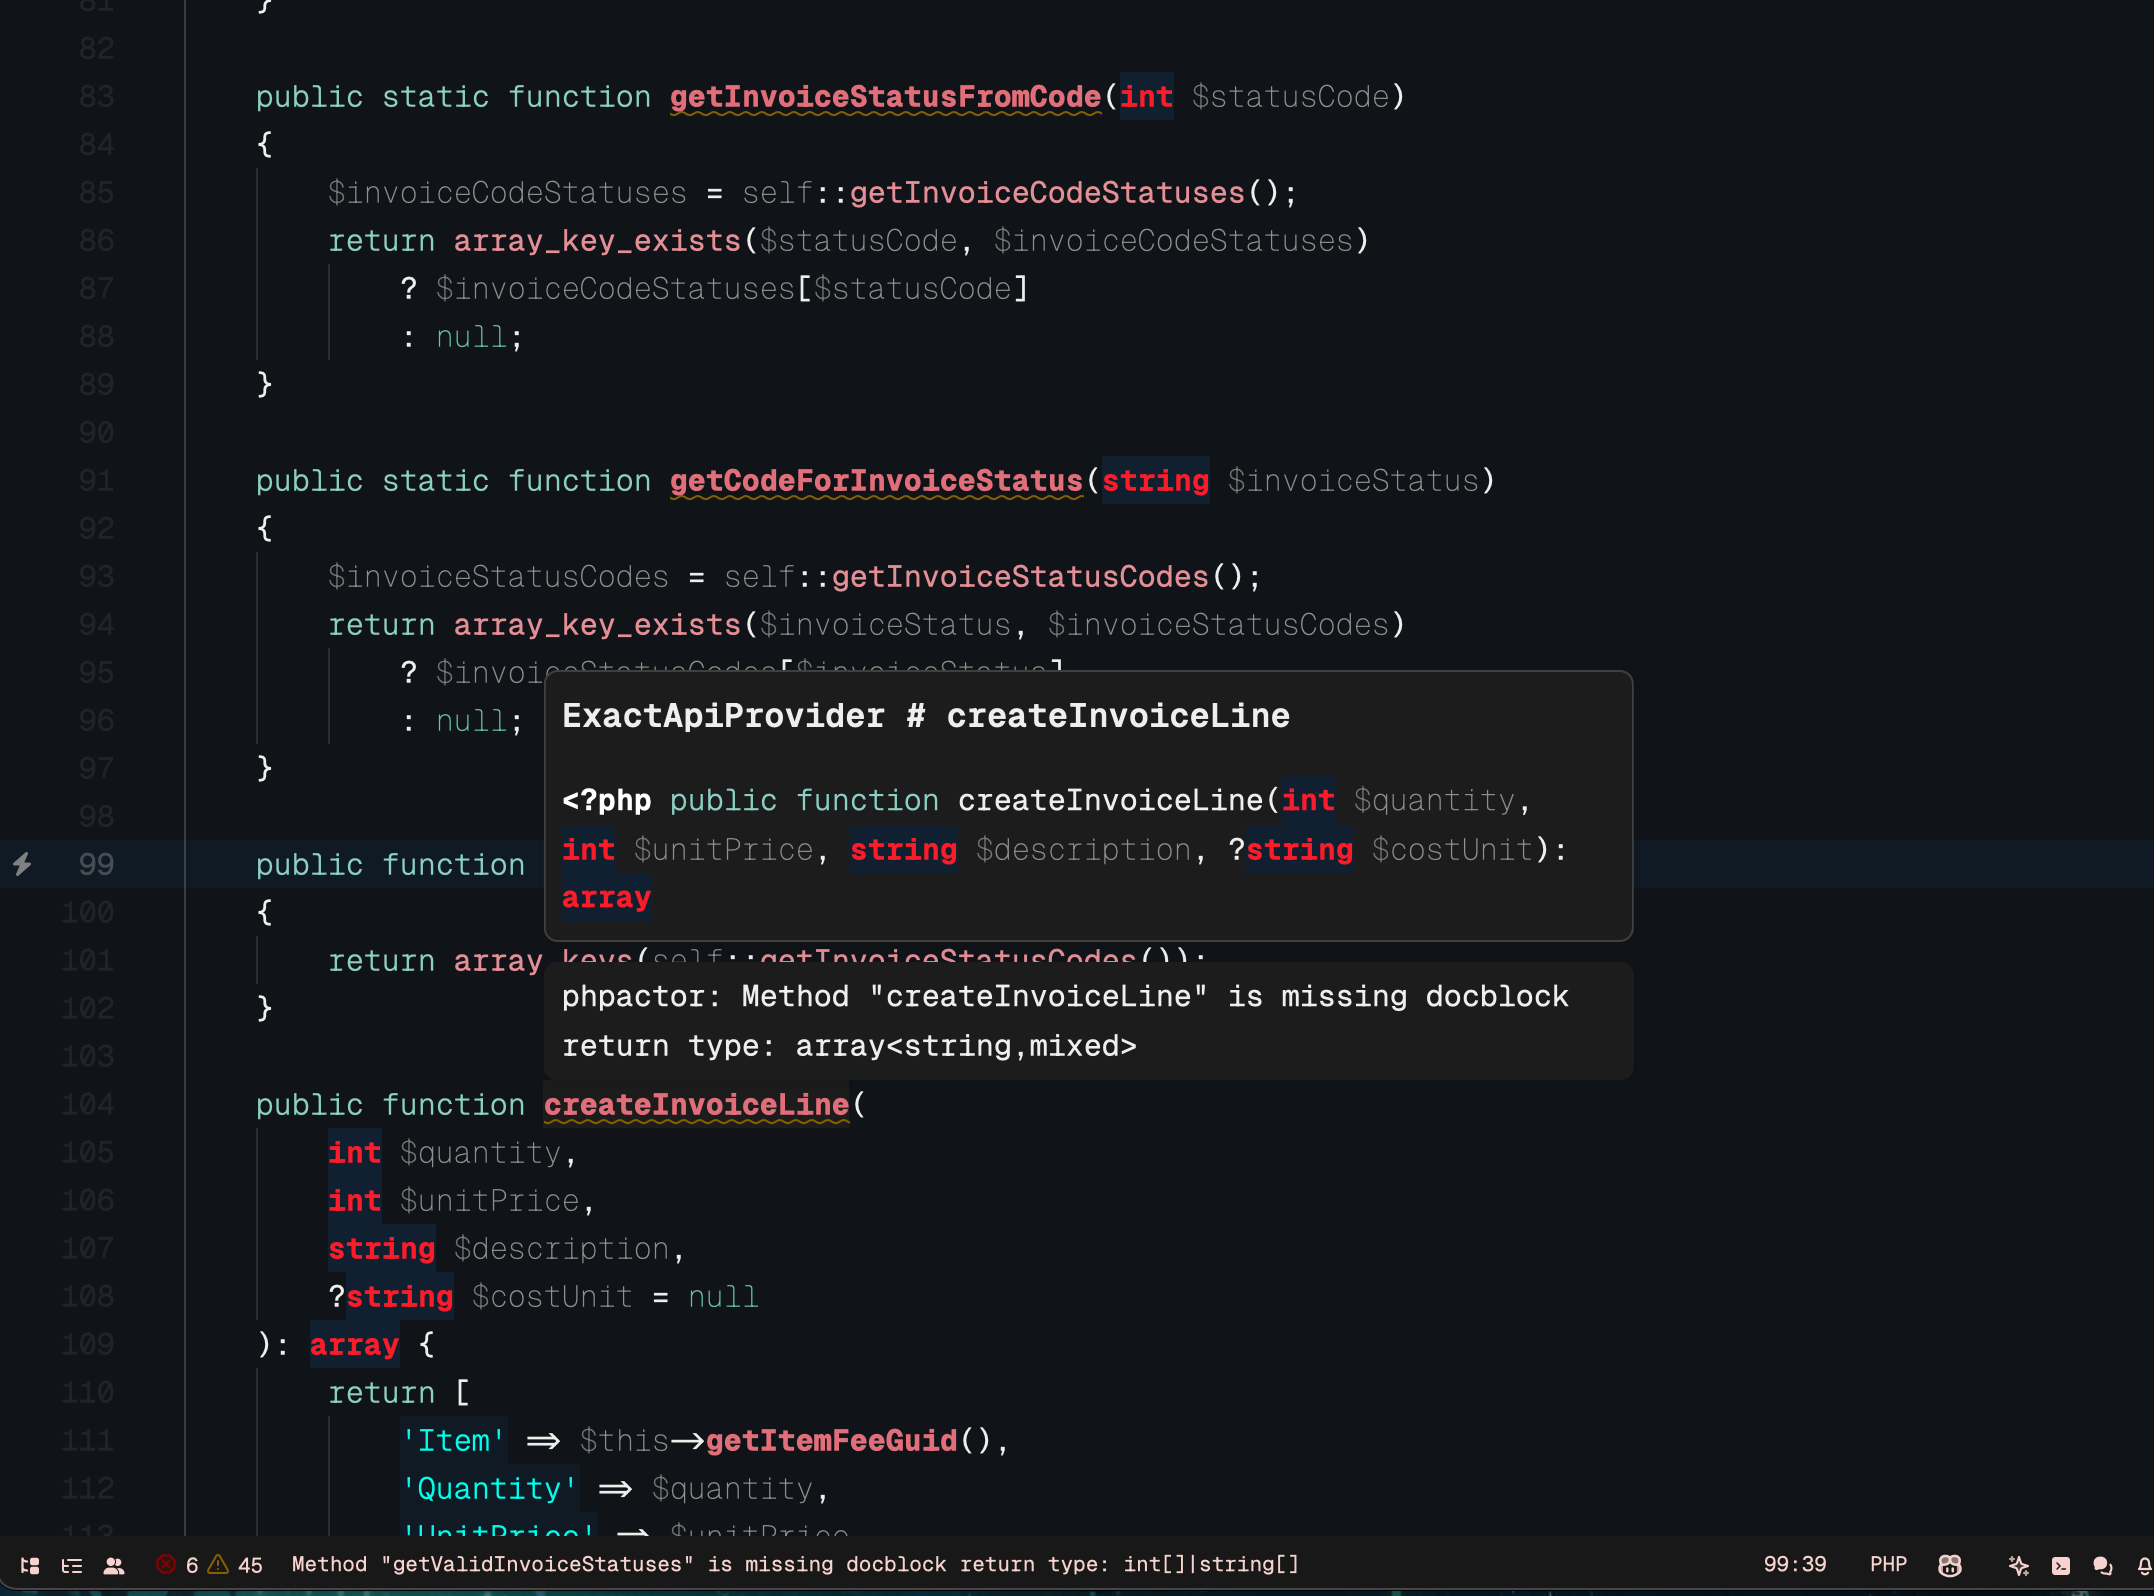Image resolution: width=2154 pixels, height=1596 pixels.
Task: Click getInvoiceCodeStatuses call on line 85
Action: tap(1047, 193)
